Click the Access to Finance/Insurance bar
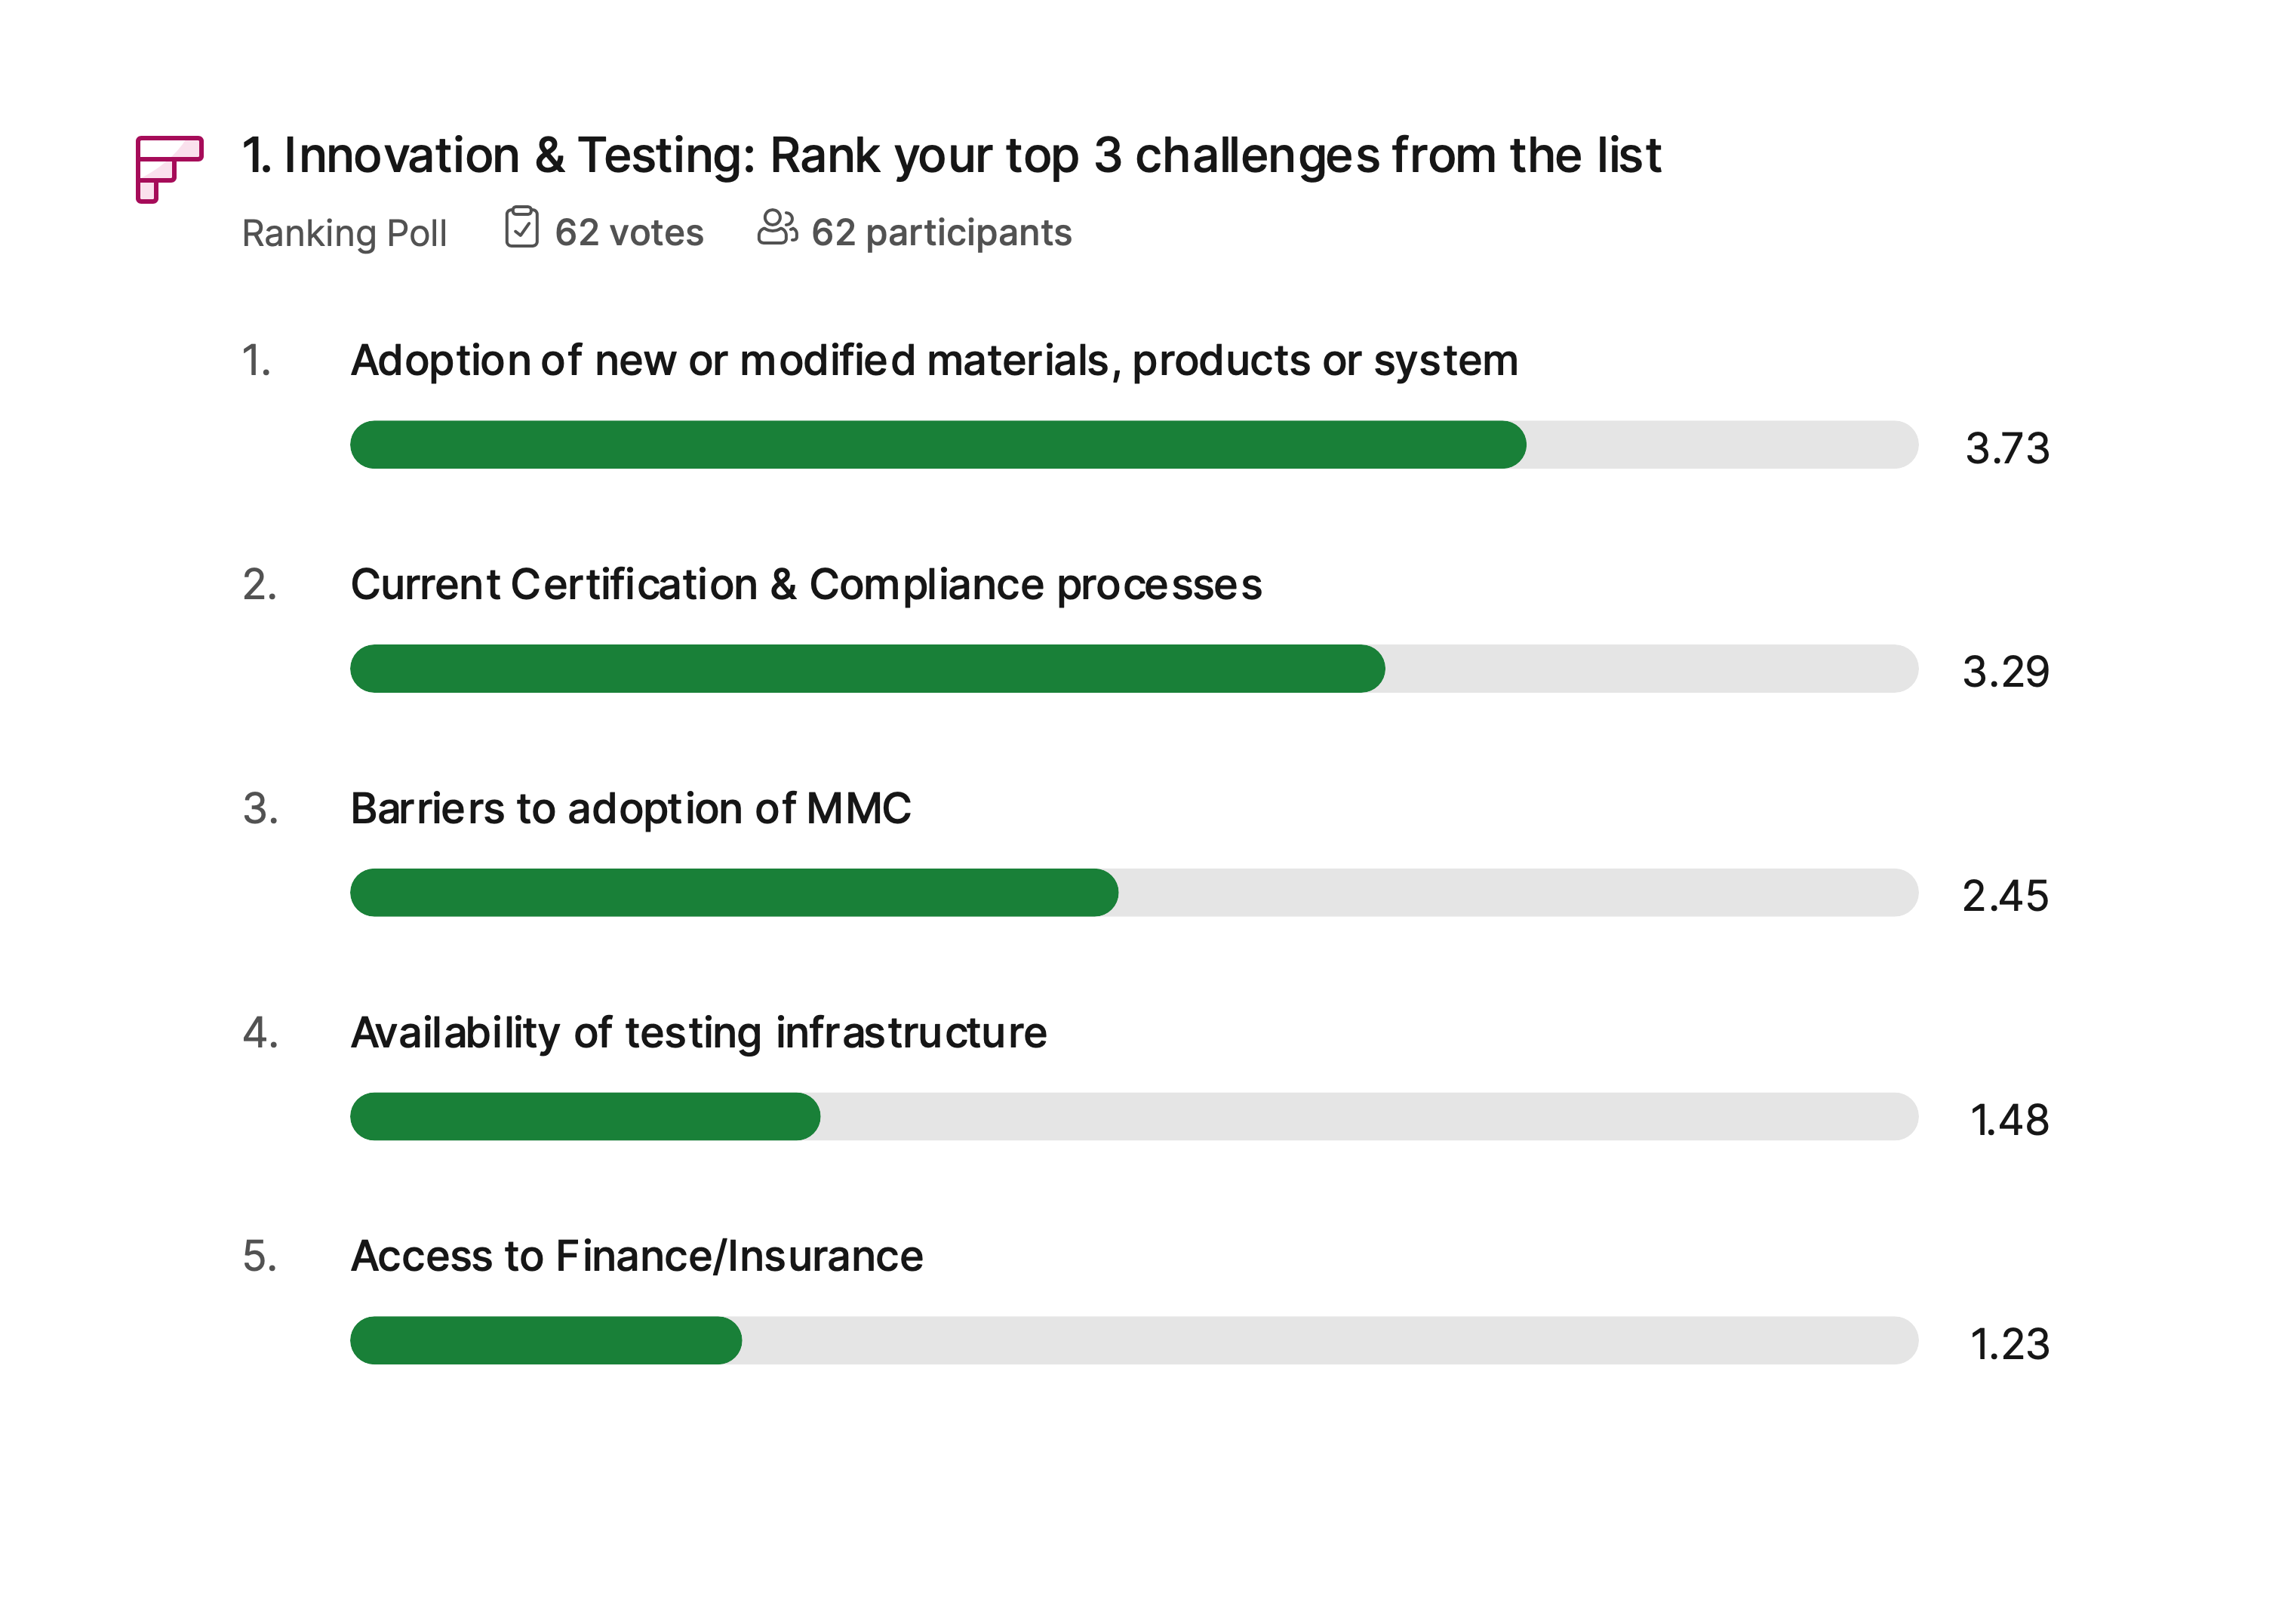Image resolution: width=2294 pixels, height=1624 pixels. (1133, 1341)
